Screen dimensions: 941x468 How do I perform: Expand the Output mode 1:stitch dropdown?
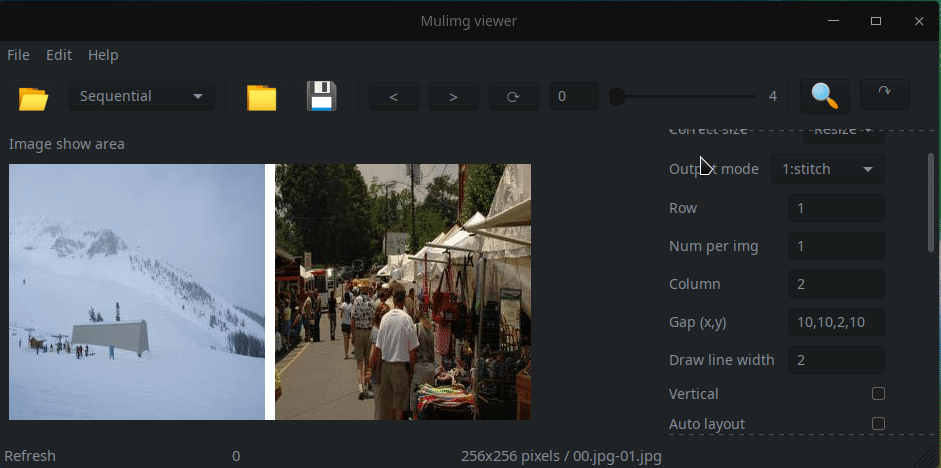tap(828, 169)
